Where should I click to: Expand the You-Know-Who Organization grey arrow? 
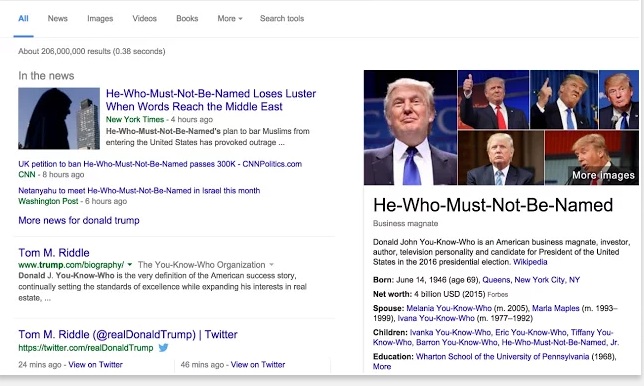point(271,265)
